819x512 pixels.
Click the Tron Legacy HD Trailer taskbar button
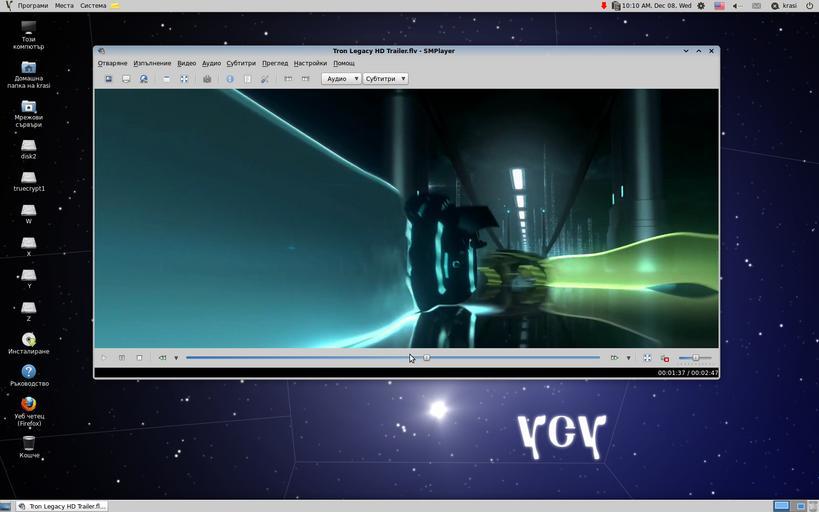pos(60,506)
